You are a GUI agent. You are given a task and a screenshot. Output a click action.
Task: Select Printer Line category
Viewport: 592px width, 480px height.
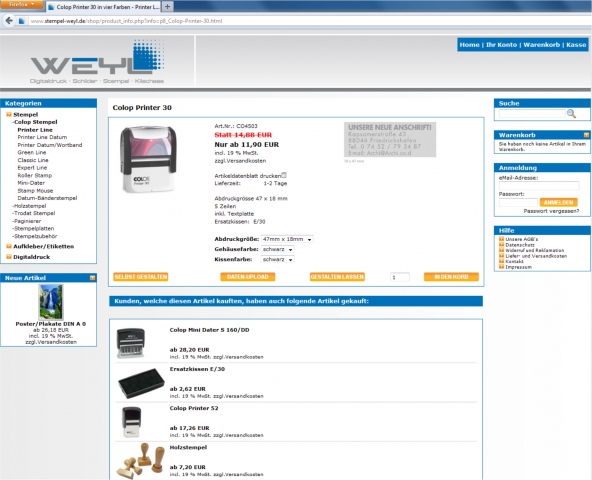coord(35,130)
